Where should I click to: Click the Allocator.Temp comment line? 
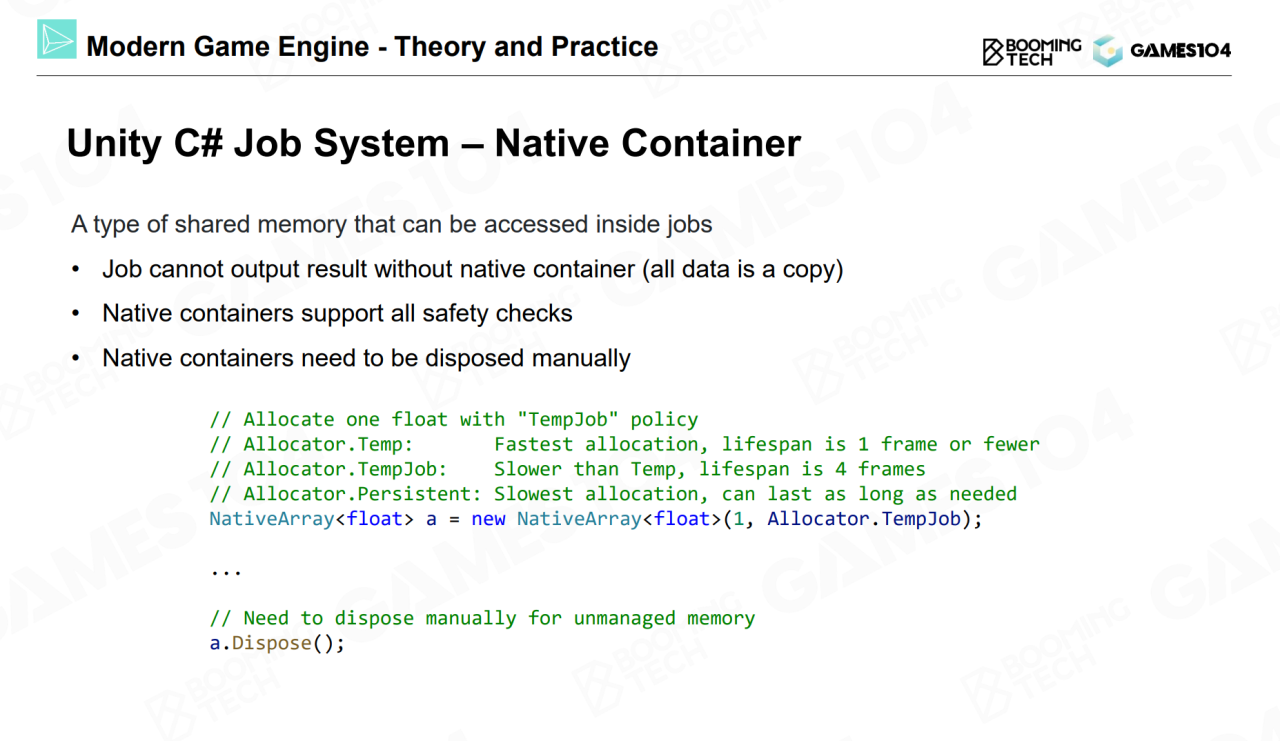pyautogui.click(x=624, y=444)
